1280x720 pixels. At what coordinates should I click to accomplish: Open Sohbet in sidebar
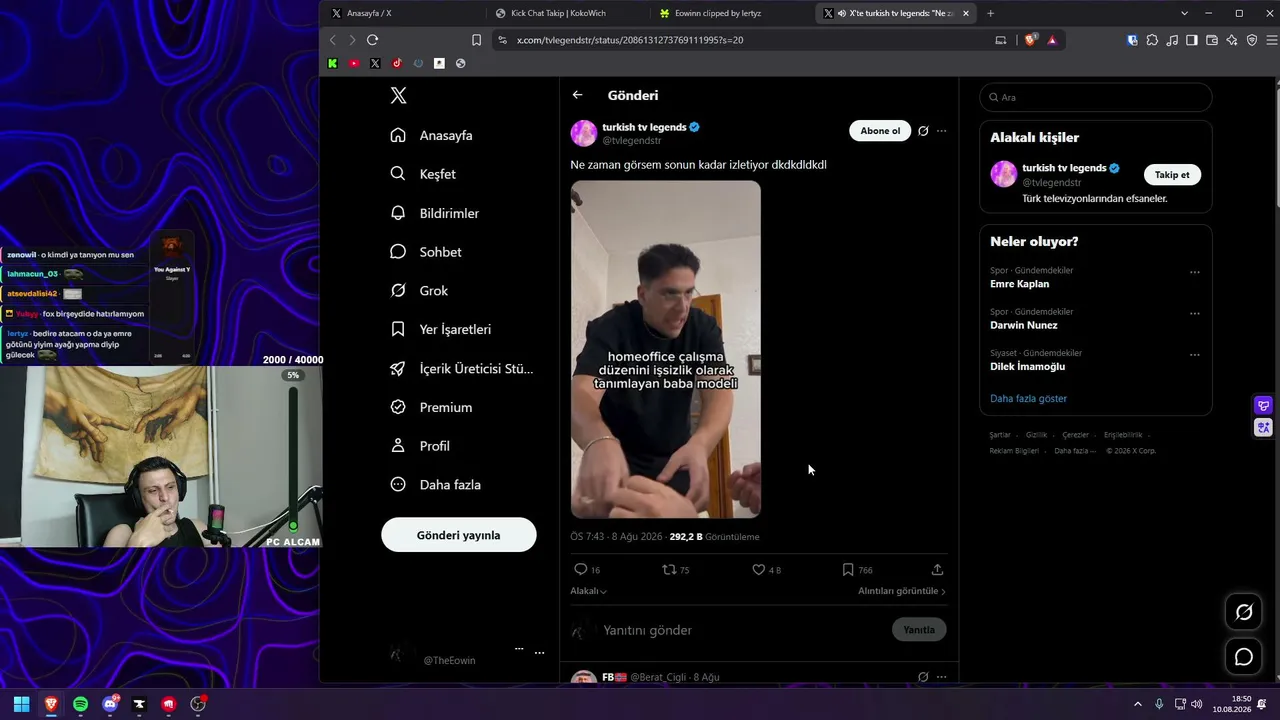click(426, 252)
